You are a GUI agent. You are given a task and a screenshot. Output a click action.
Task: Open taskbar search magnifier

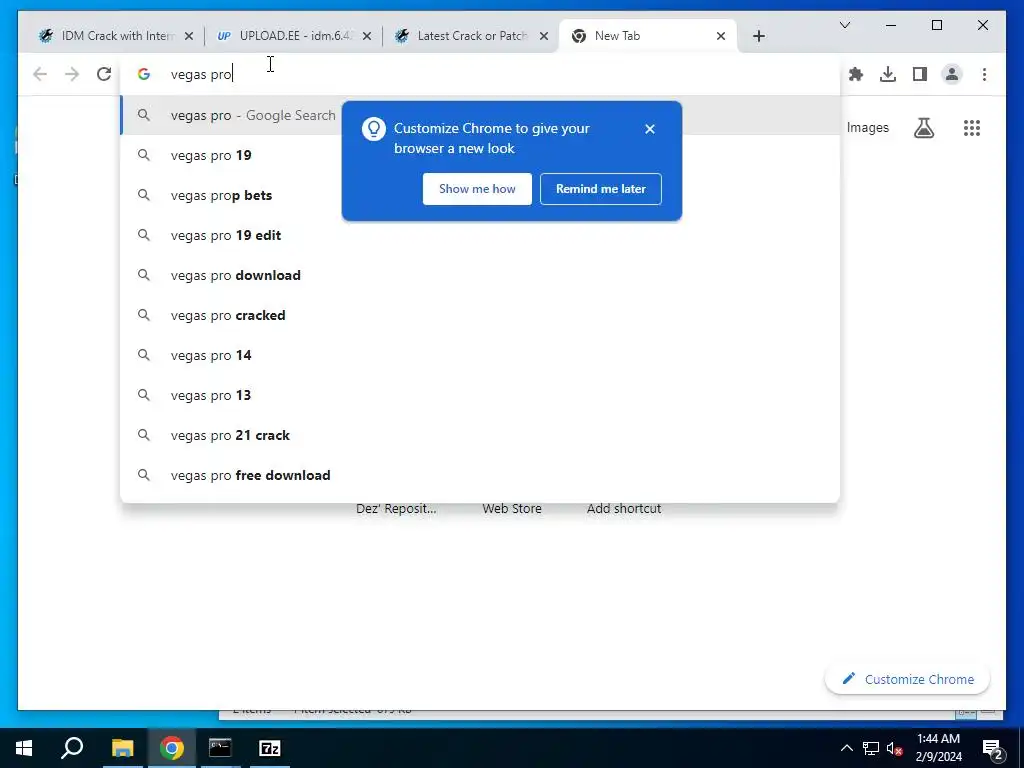pyautogui.click(x=72, y=748)
